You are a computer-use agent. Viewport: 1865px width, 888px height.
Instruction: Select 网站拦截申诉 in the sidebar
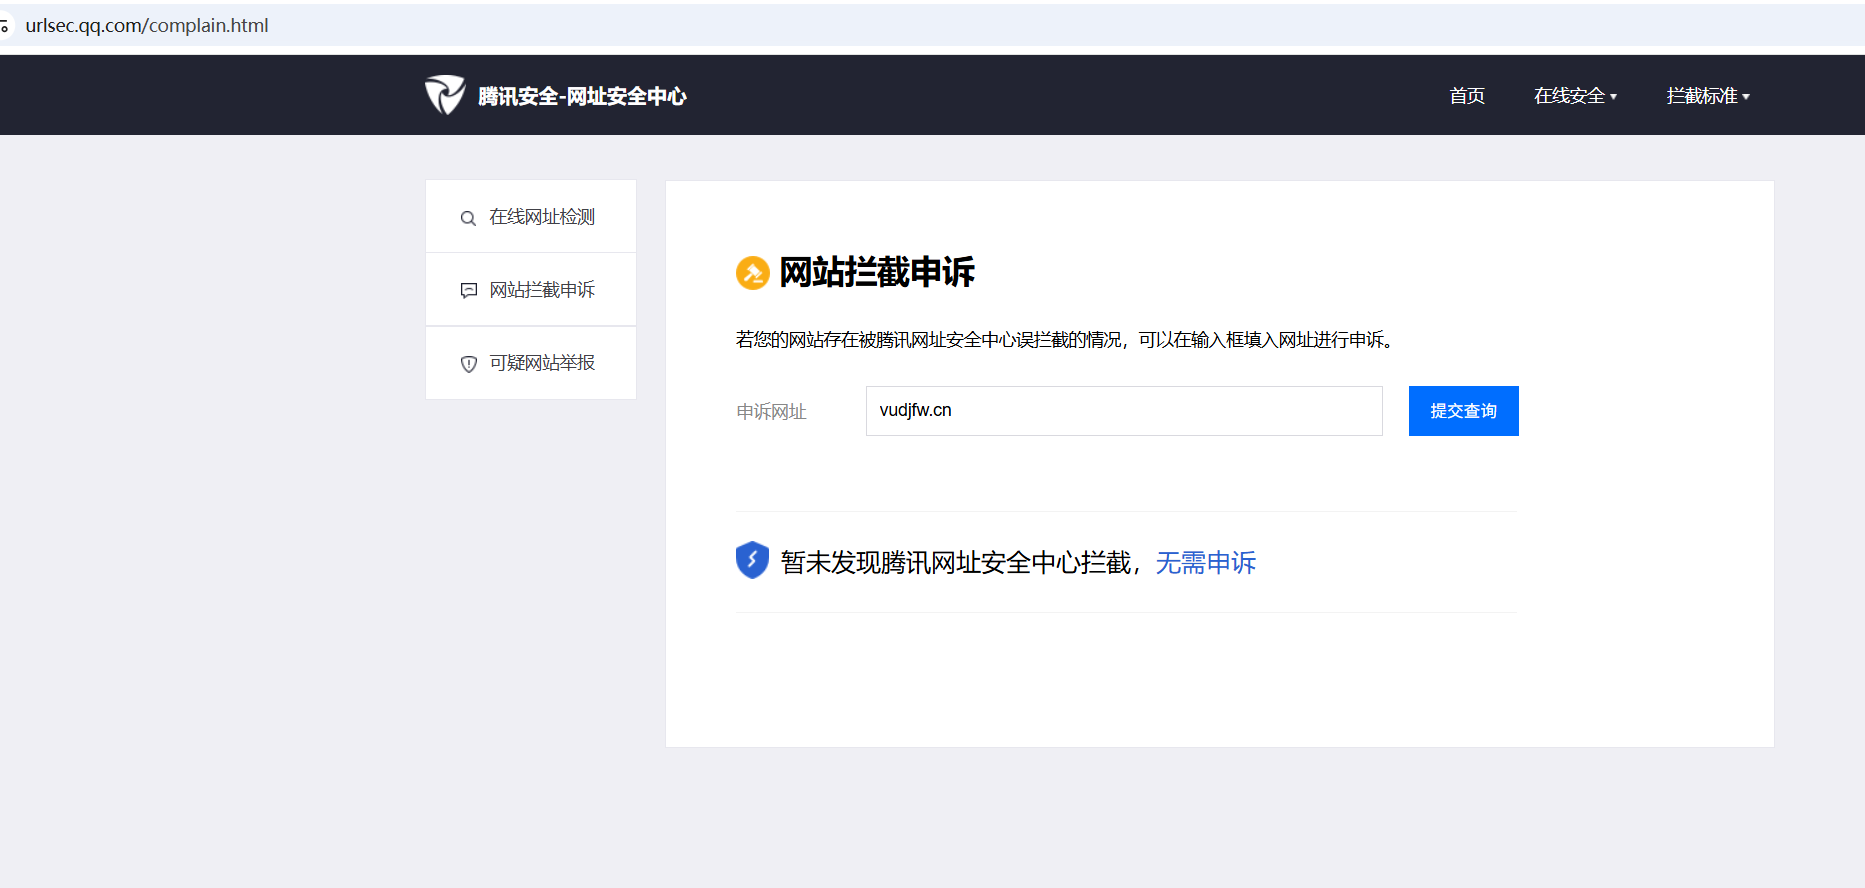coord(531,290)
